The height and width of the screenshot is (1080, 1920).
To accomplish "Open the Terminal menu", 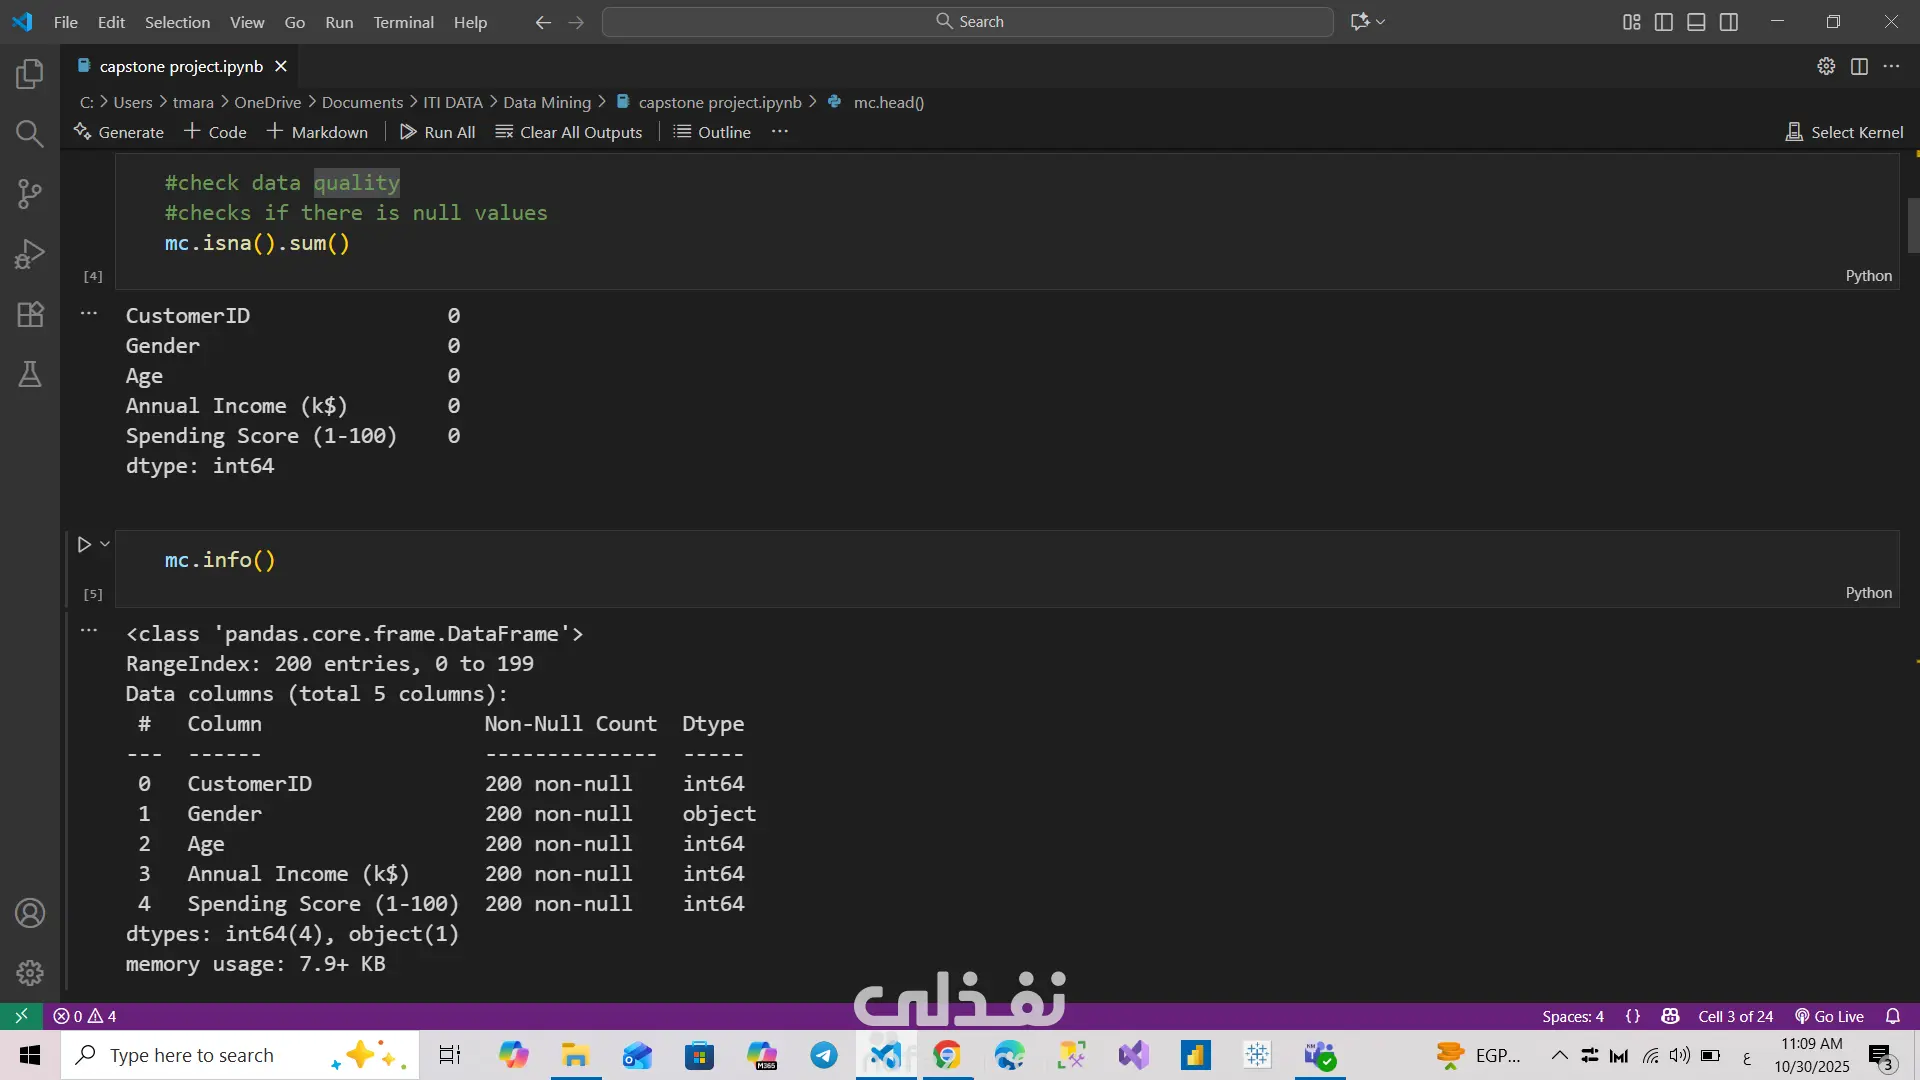I will [403, 22].
